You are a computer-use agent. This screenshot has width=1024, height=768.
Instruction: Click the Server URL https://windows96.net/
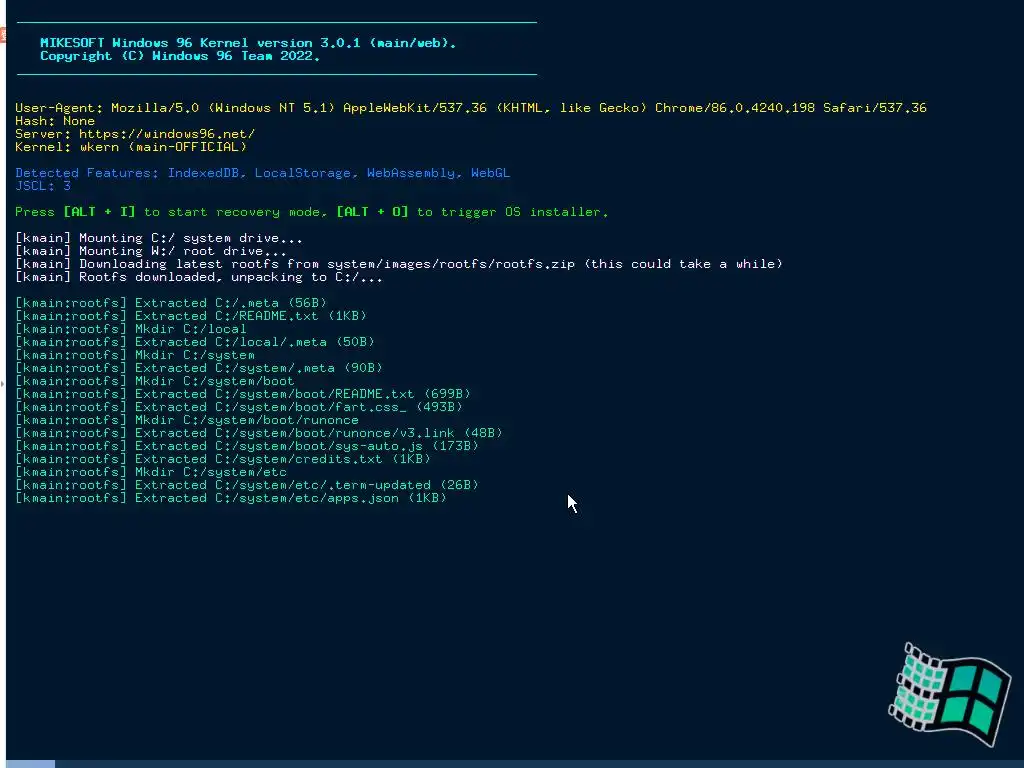click(x=167, y=134)
